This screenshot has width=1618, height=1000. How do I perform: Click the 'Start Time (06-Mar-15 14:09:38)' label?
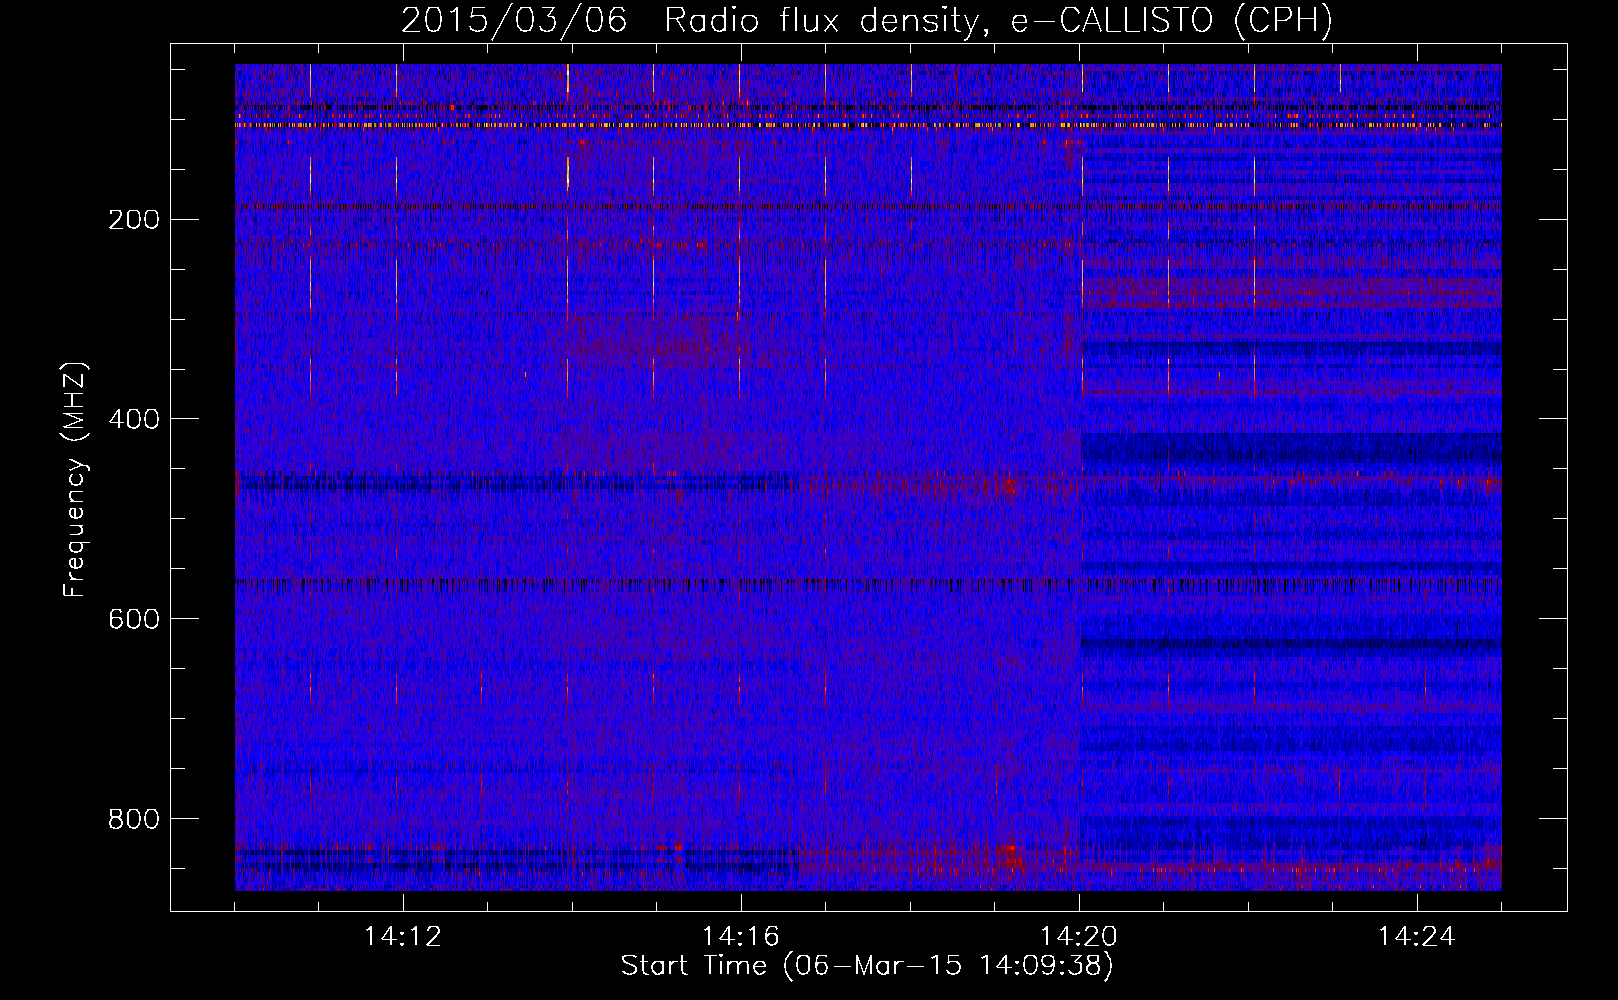[867, 966]
